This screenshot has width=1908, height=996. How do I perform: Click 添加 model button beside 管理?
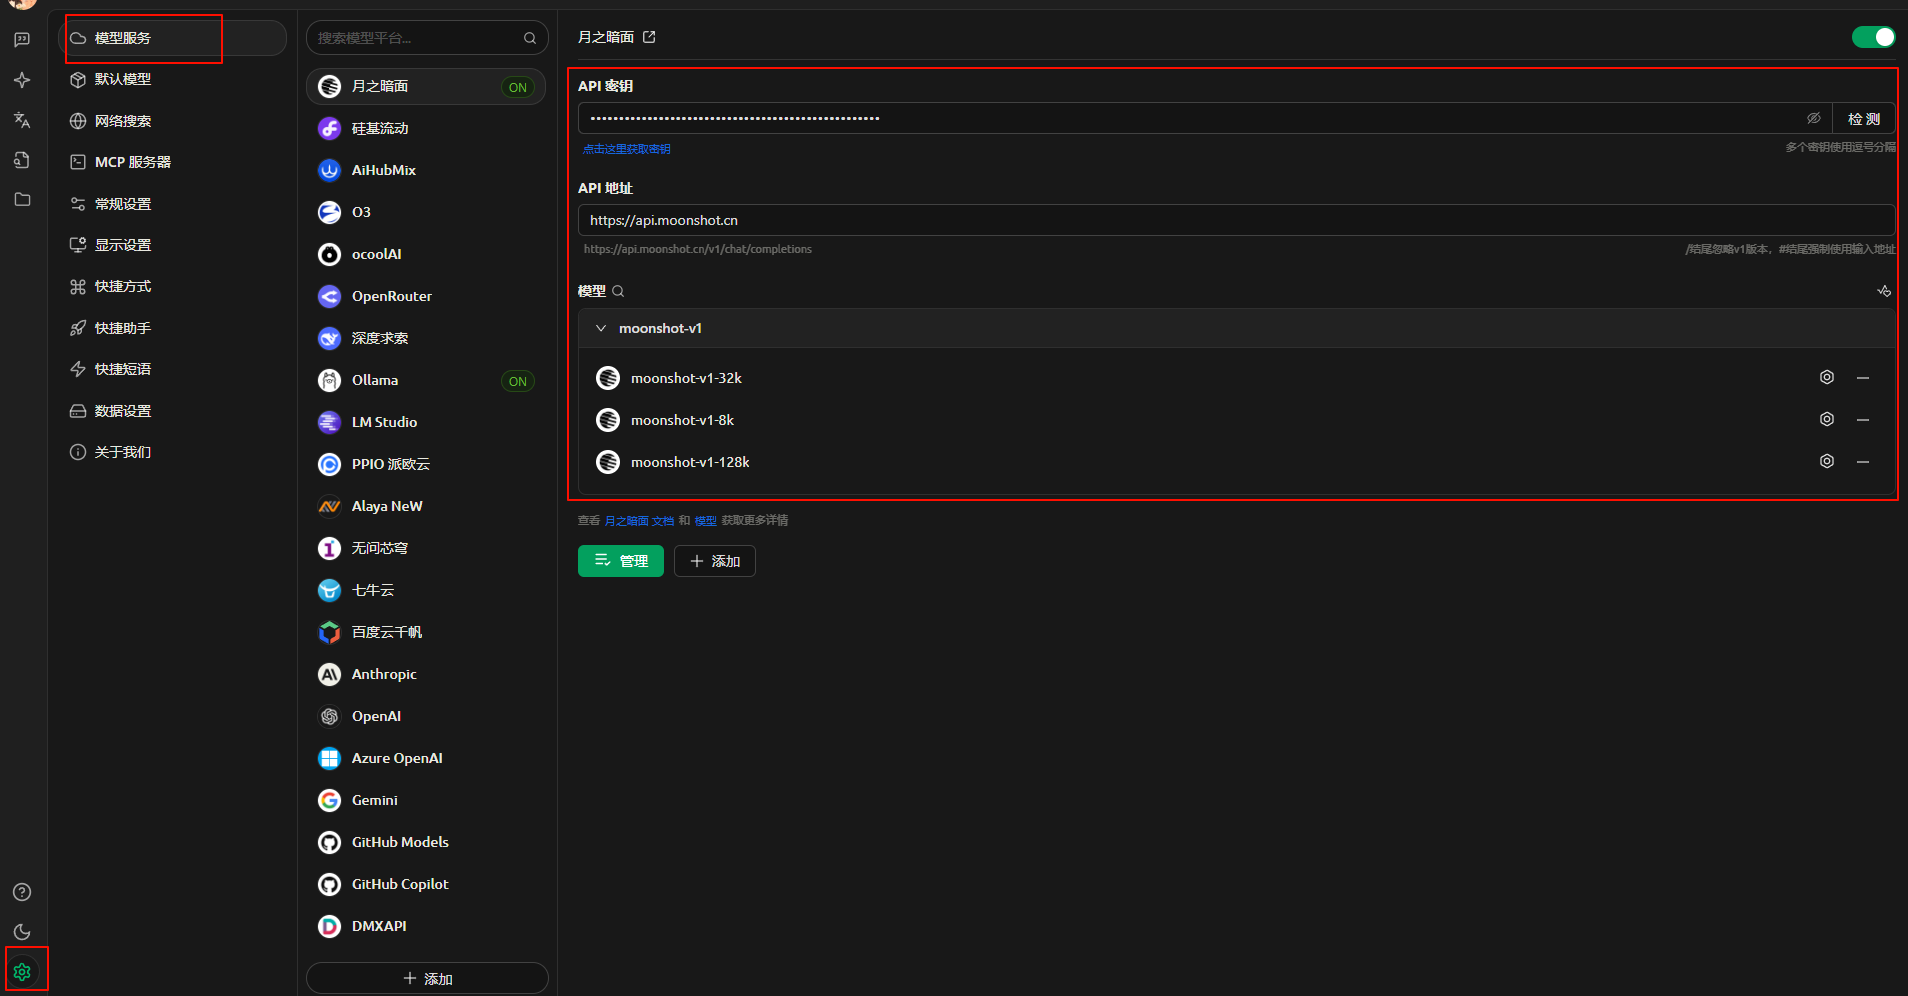(x=715, y=561)
